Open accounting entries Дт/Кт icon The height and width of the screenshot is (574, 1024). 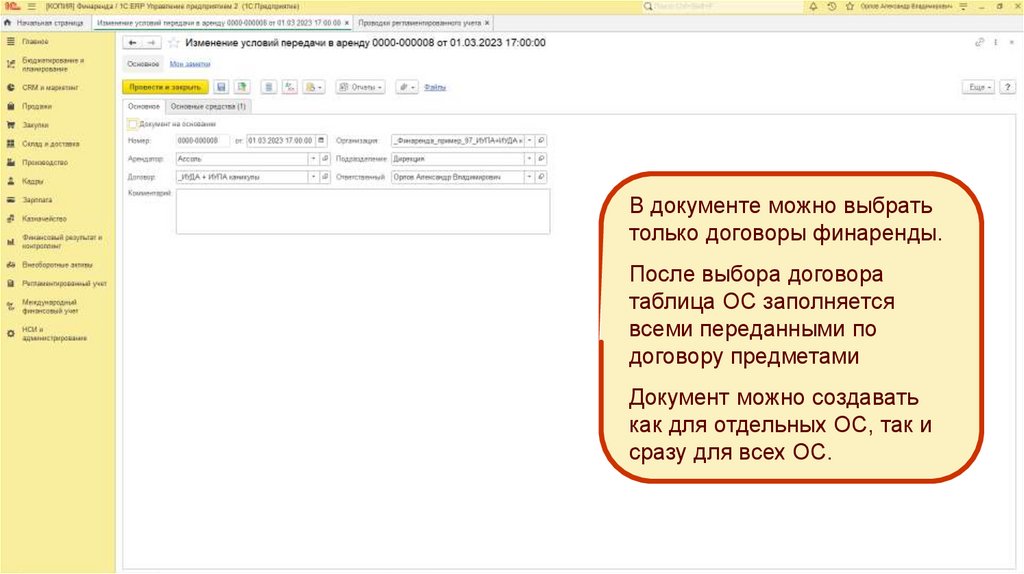[x=290, y=88]
